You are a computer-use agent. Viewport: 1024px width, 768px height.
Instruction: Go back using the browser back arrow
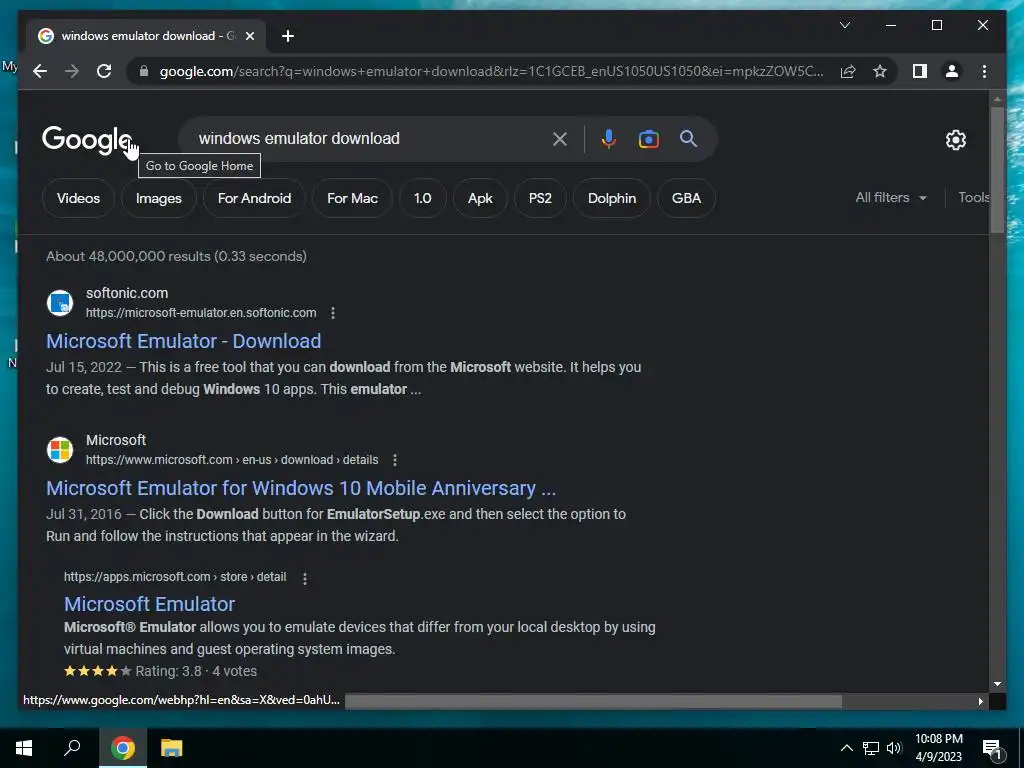click(x=40, y=71)
